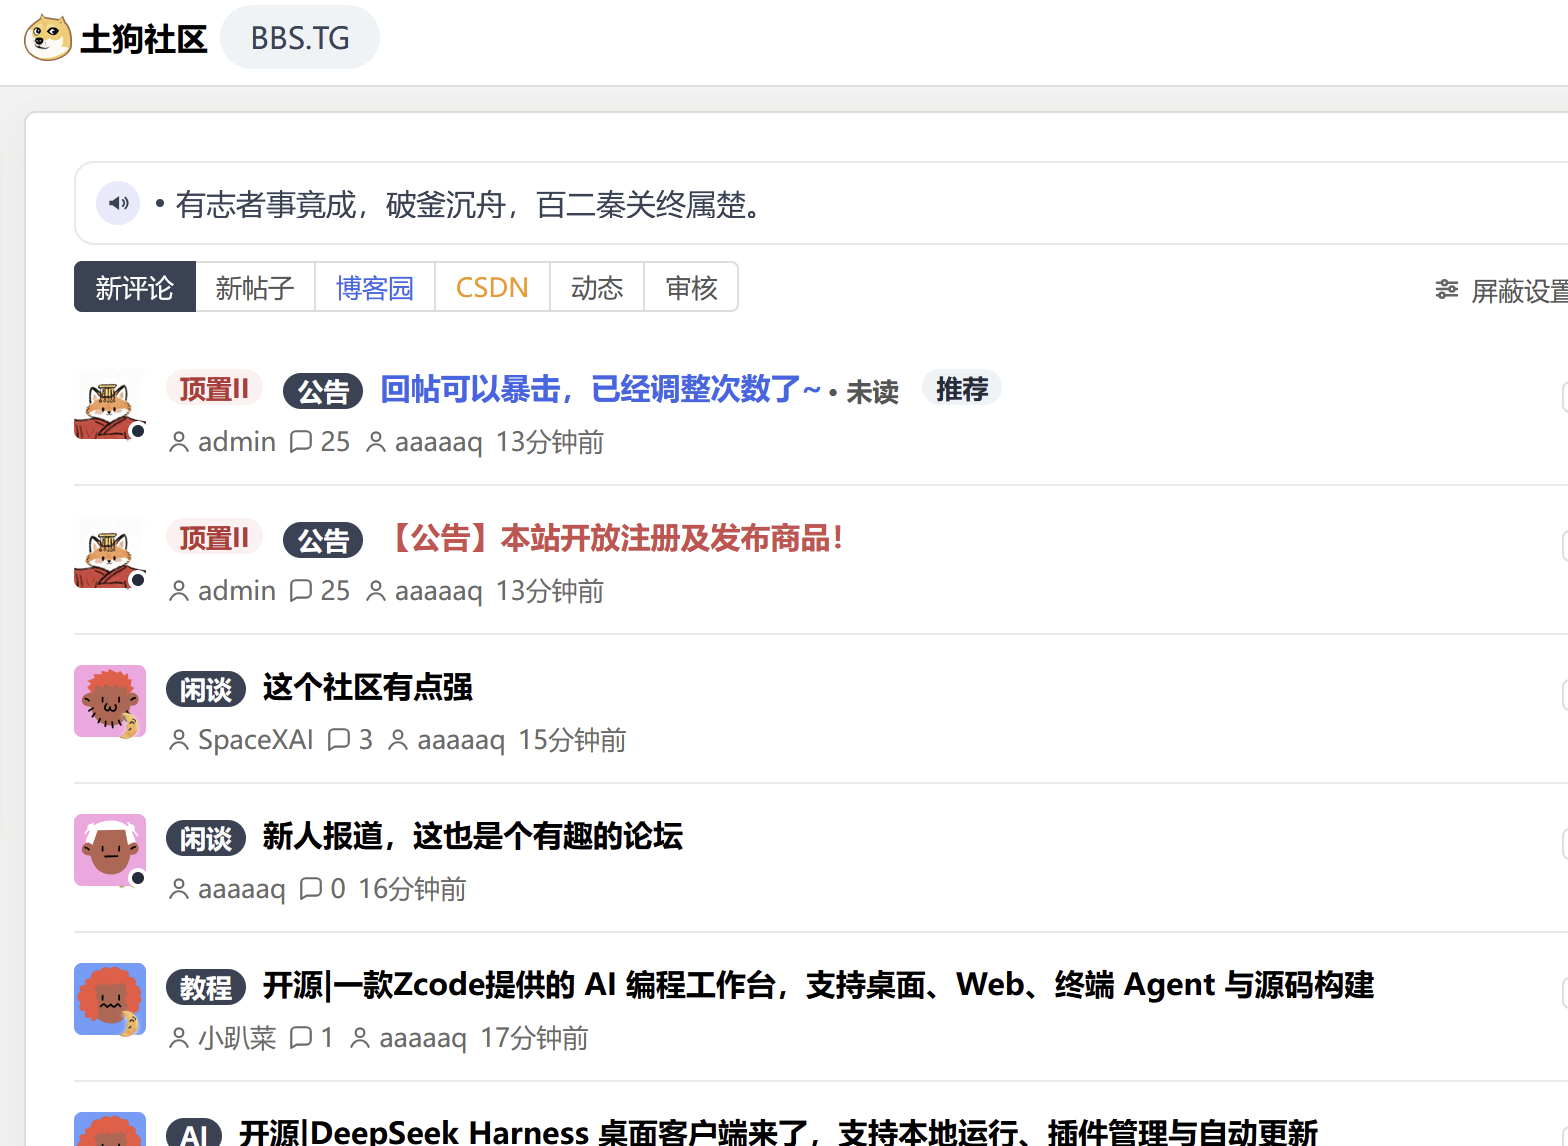Switch to the 新评论 tab
The height and width of the screenshot is (1146, 1568).
(x=135, y=288)
